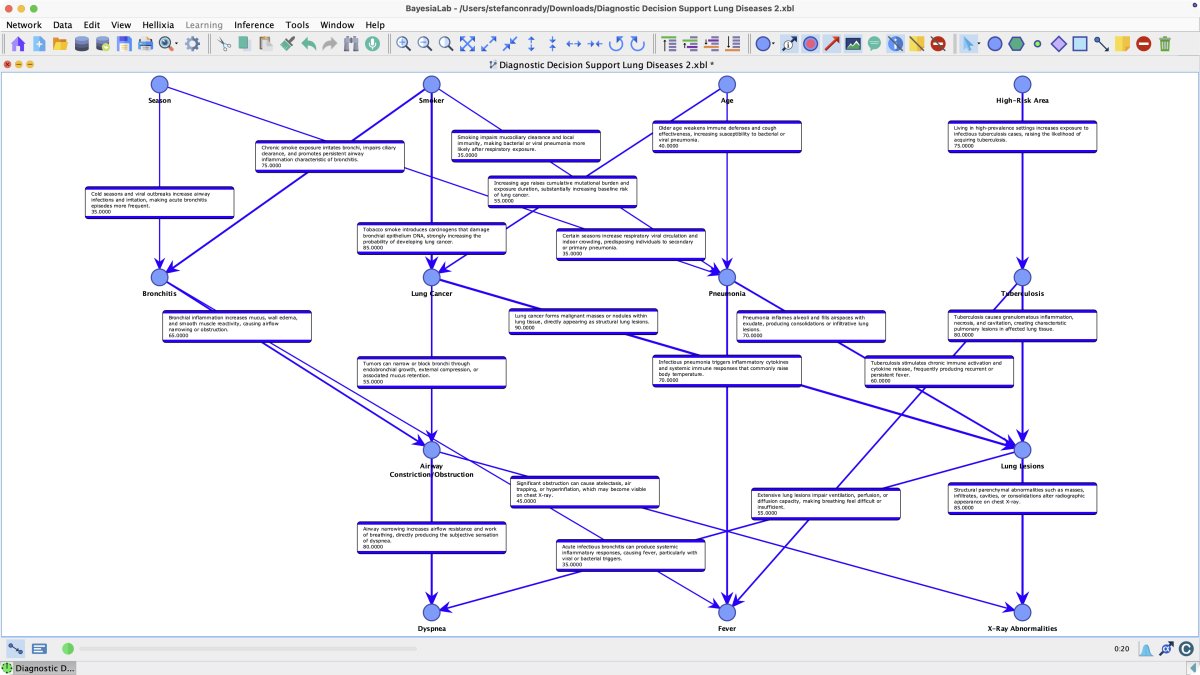Switch to Modeling mode in status bar
Screen dimensions: 1200x675
pyautogui.click(x=16, y=649)
